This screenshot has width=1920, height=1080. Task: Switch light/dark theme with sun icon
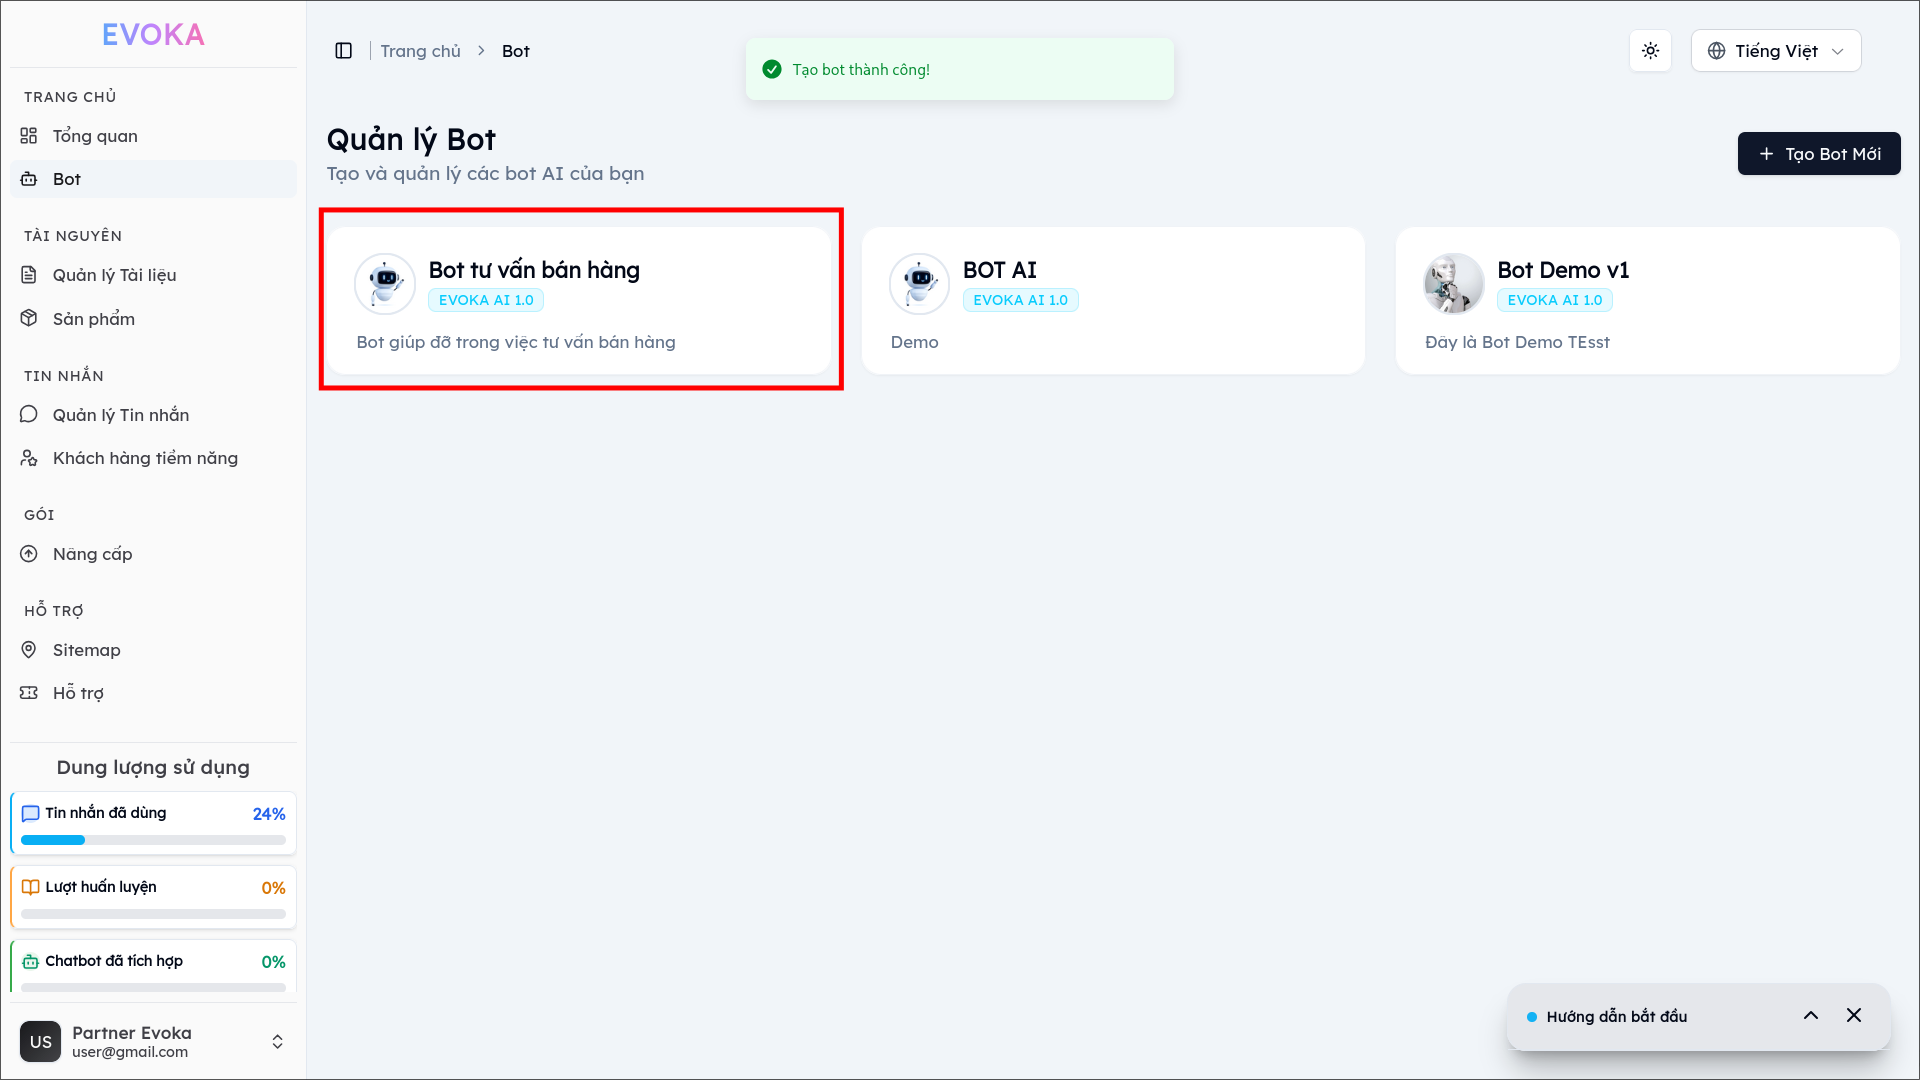(1650, 51)
